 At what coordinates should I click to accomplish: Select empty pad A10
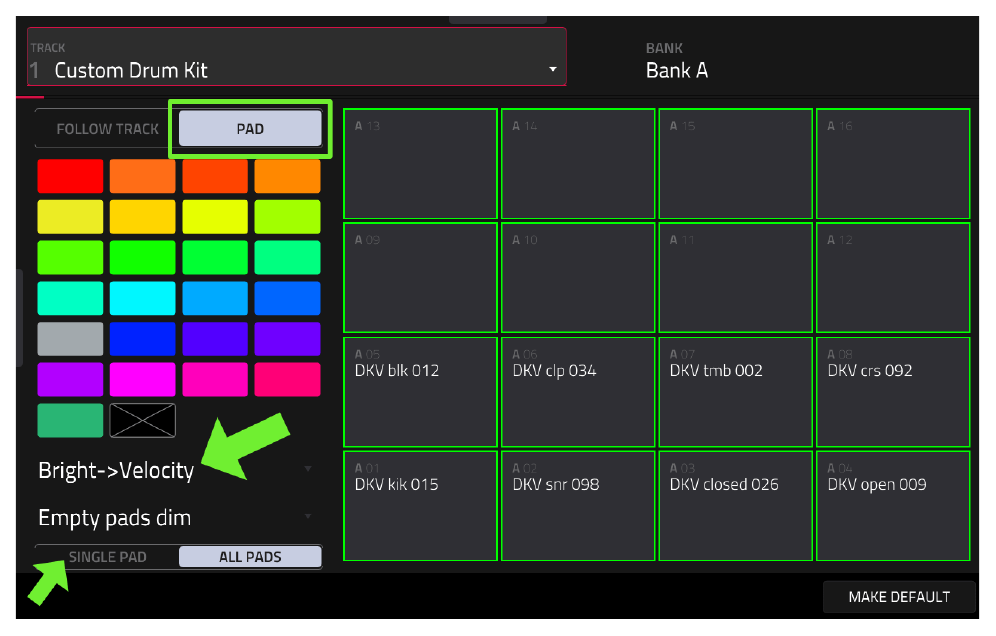(x=578, y=278)
